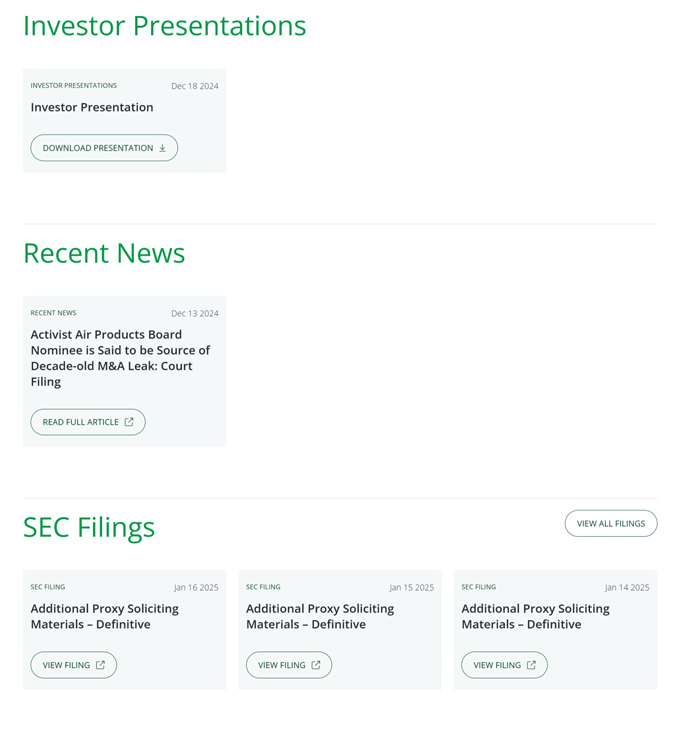Click the Recent News section heading

(x=104, y=253)
